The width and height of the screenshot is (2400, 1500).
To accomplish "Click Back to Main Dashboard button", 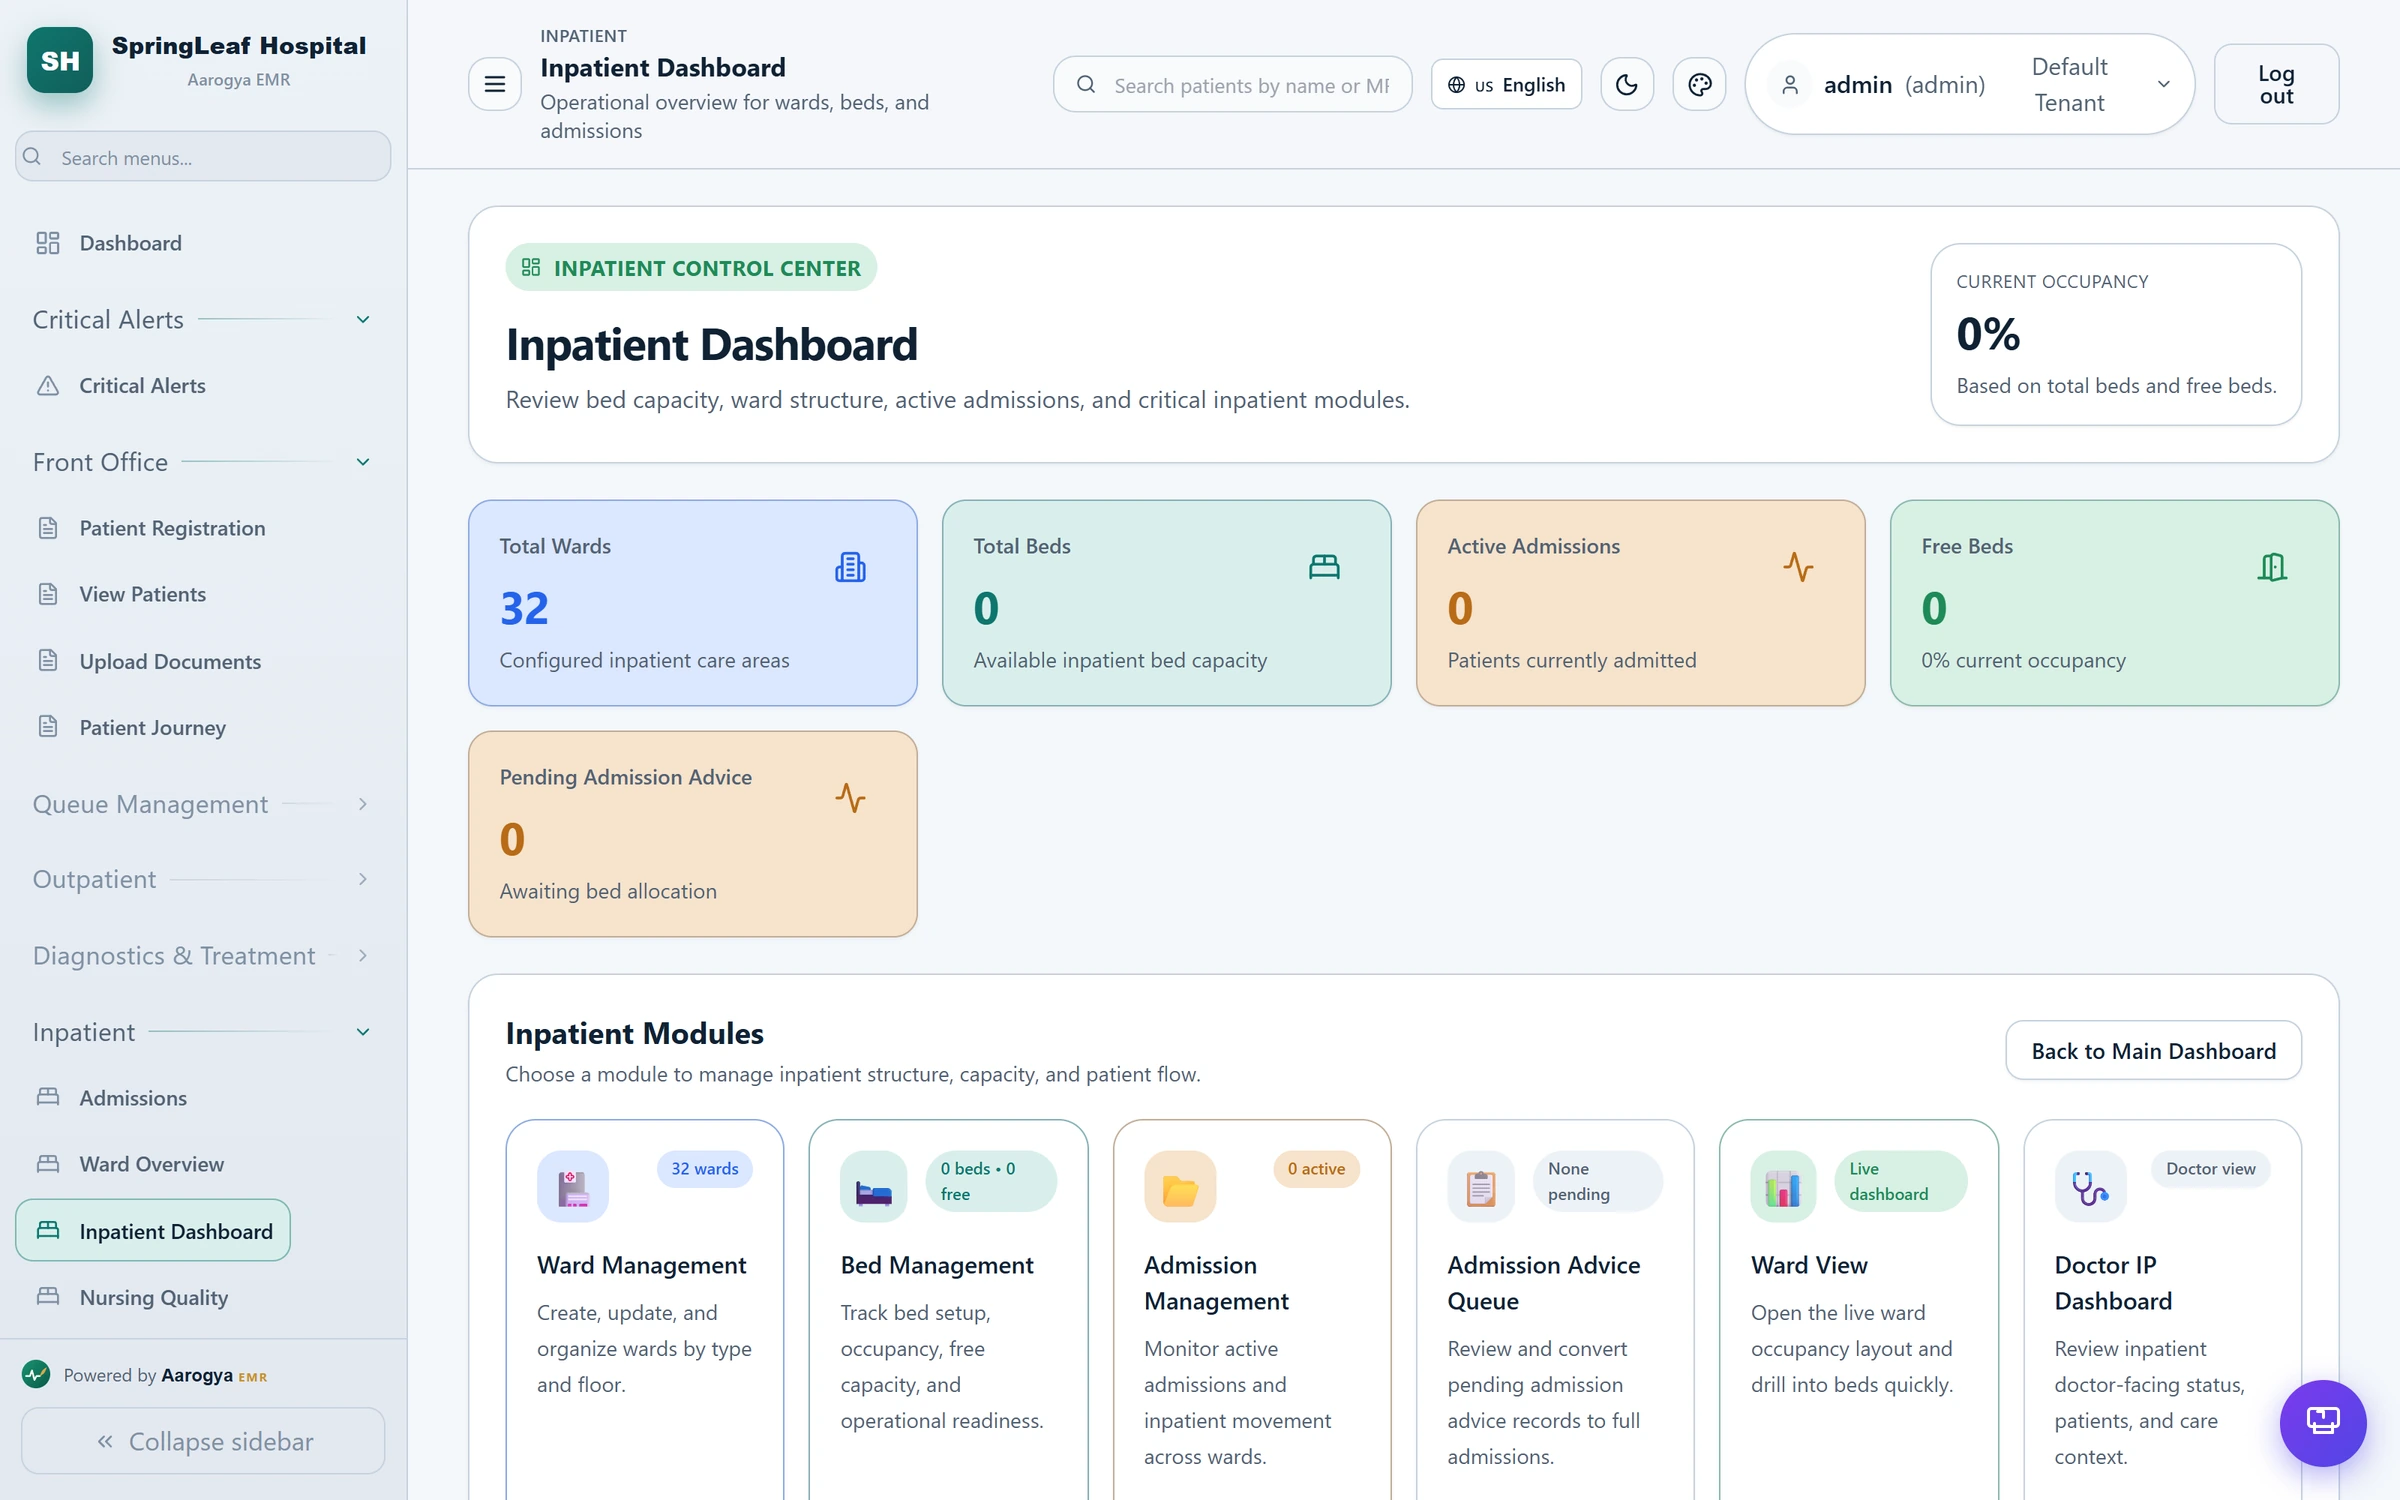I will coord(2153,1050).
